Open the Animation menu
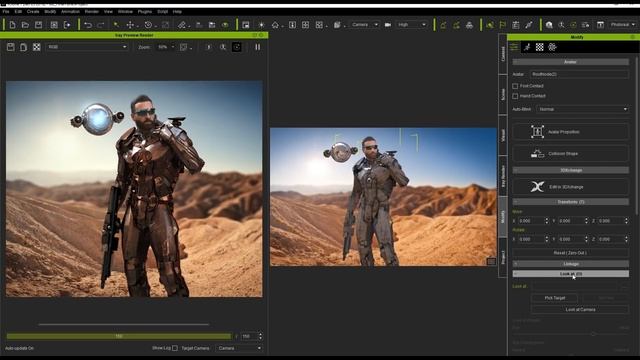The image size is (640, 360). click(70, 12)
